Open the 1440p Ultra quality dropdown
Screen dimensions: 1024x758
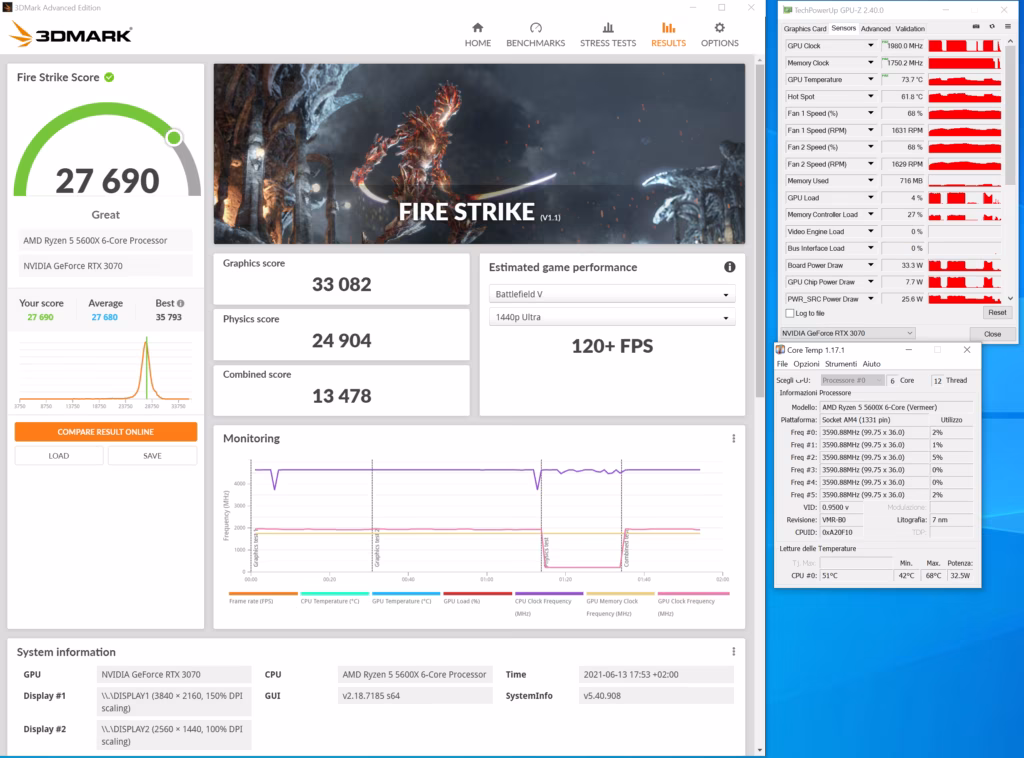point(612,317)
